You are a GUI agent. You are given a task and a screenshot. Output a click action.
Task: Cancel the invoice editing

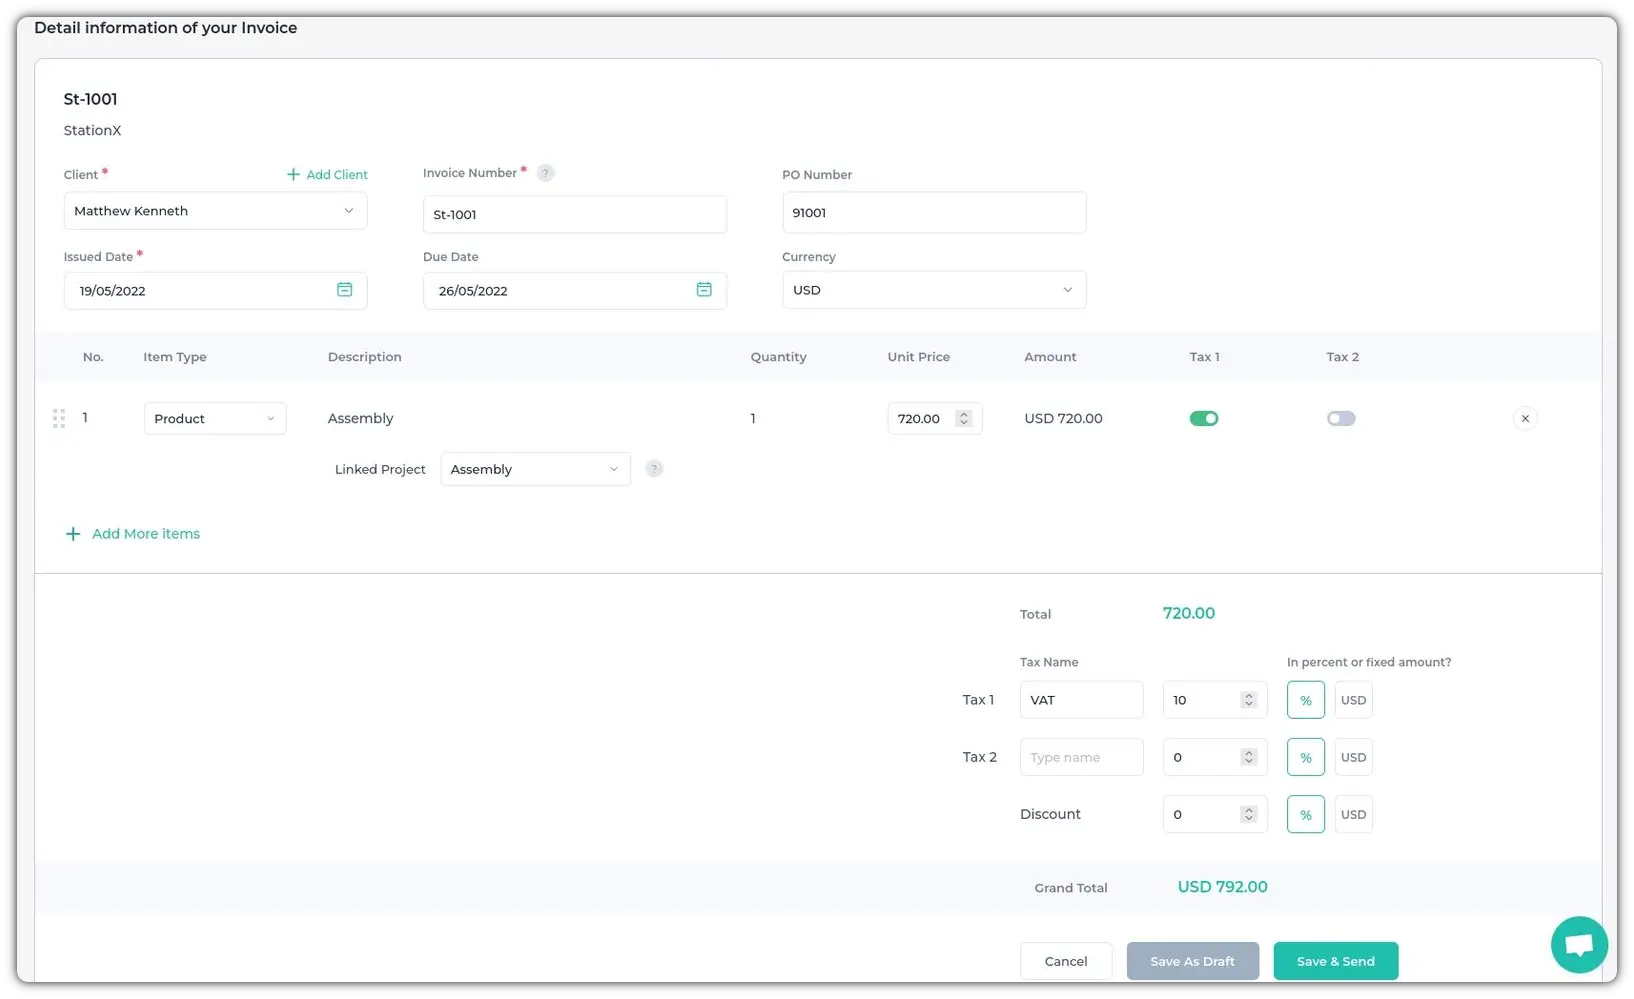click(1065, 961)
